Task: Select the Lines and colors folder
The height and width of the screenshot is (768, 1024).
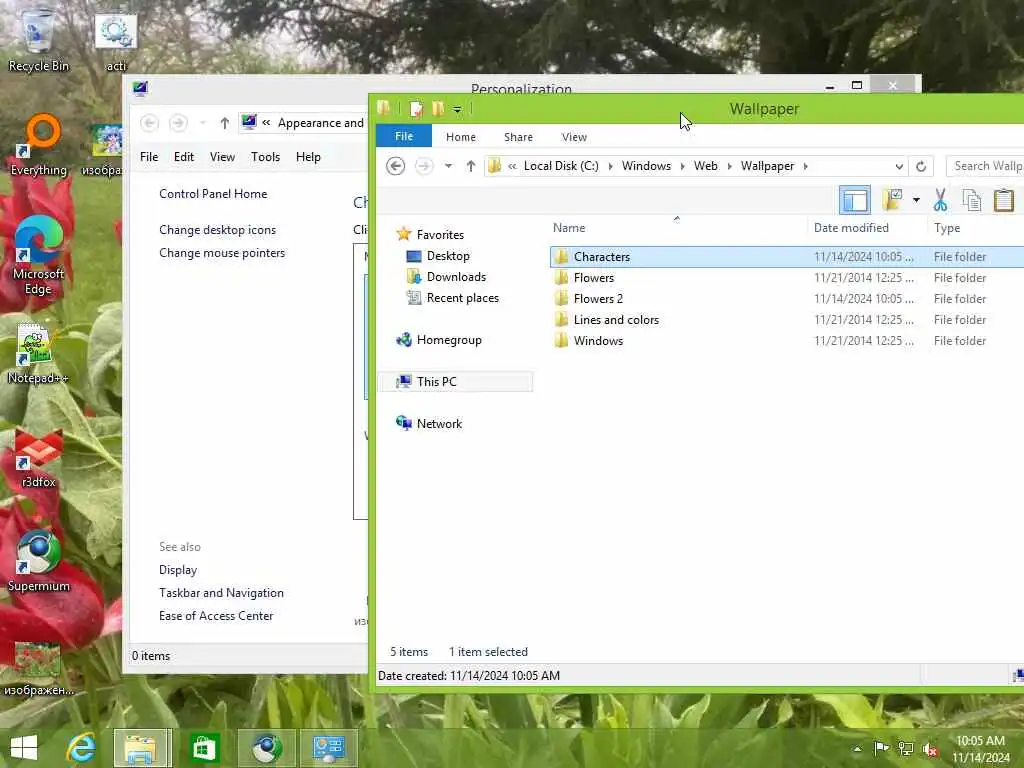Action: tap(787, 319)
